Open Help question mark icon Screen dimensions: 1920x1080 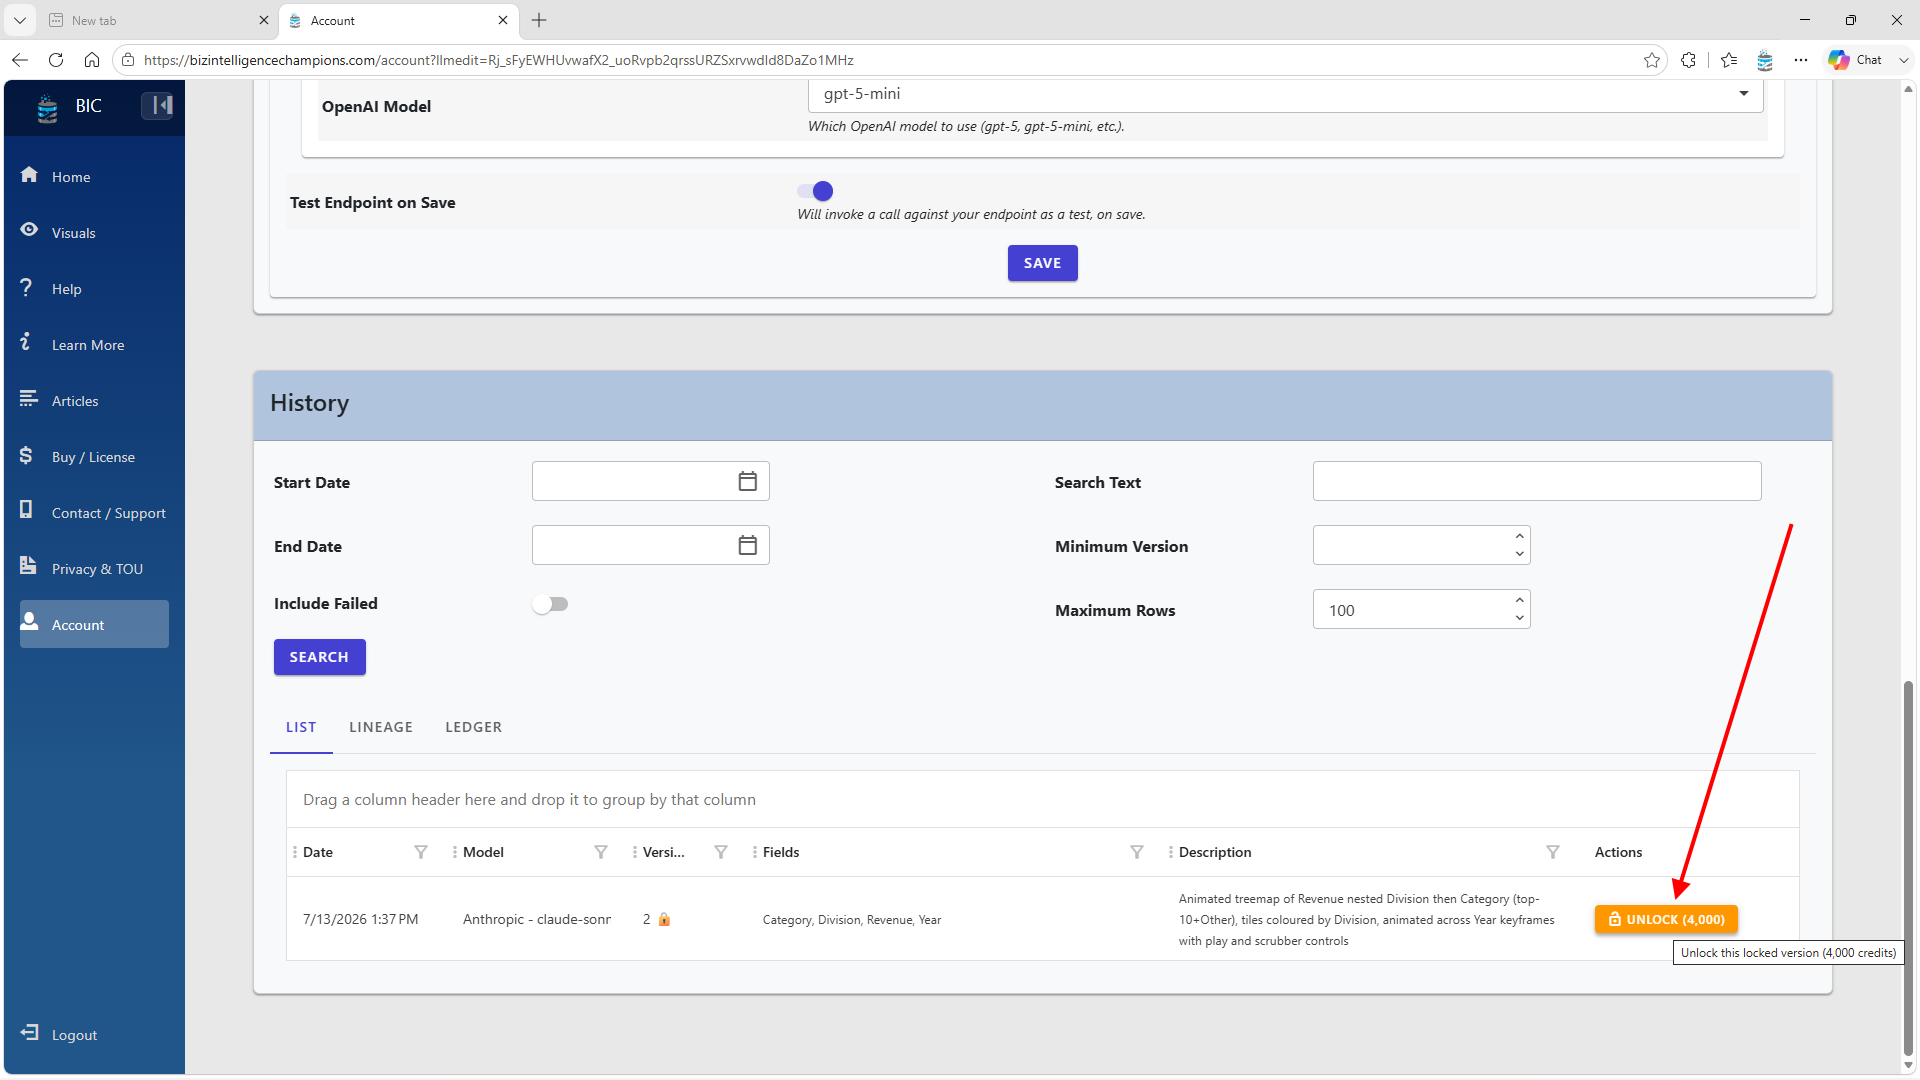tap(26, 287)
